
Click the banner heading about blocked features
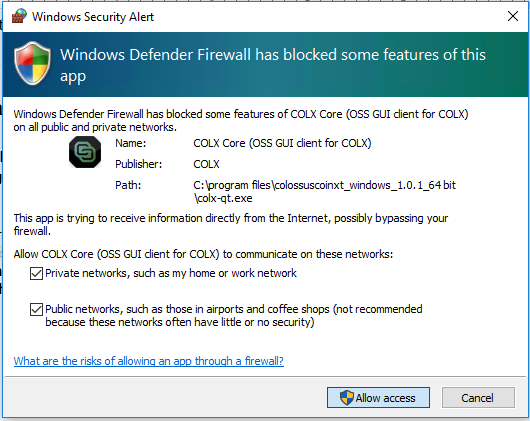[273, 65]
